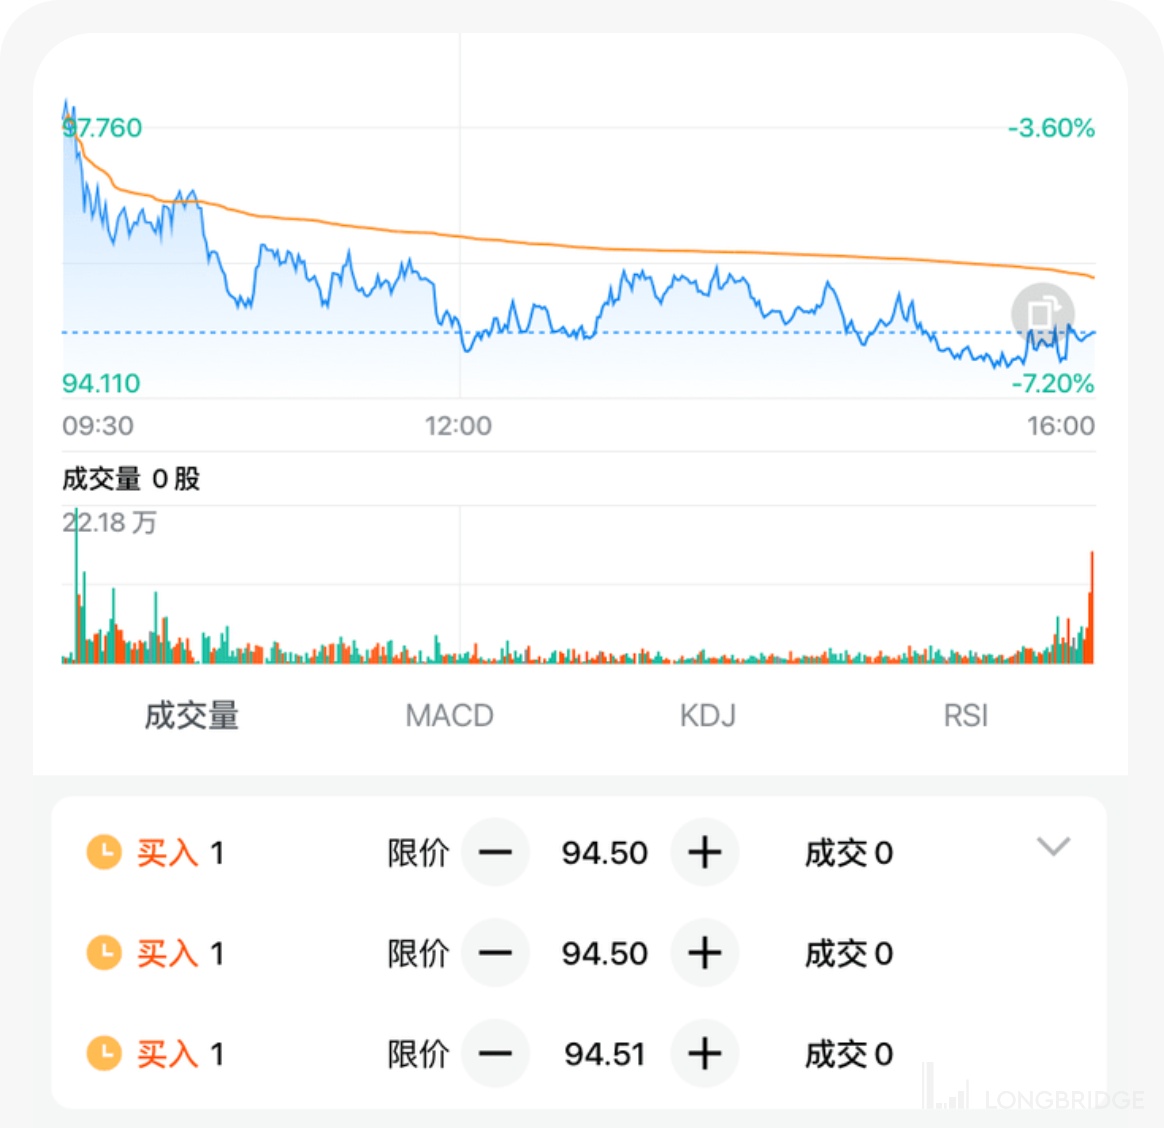The height and width of the screenshot is (1128, 1164).
Task: Click the 12:00 mark on the chart
Action: (x=459, y=426)
